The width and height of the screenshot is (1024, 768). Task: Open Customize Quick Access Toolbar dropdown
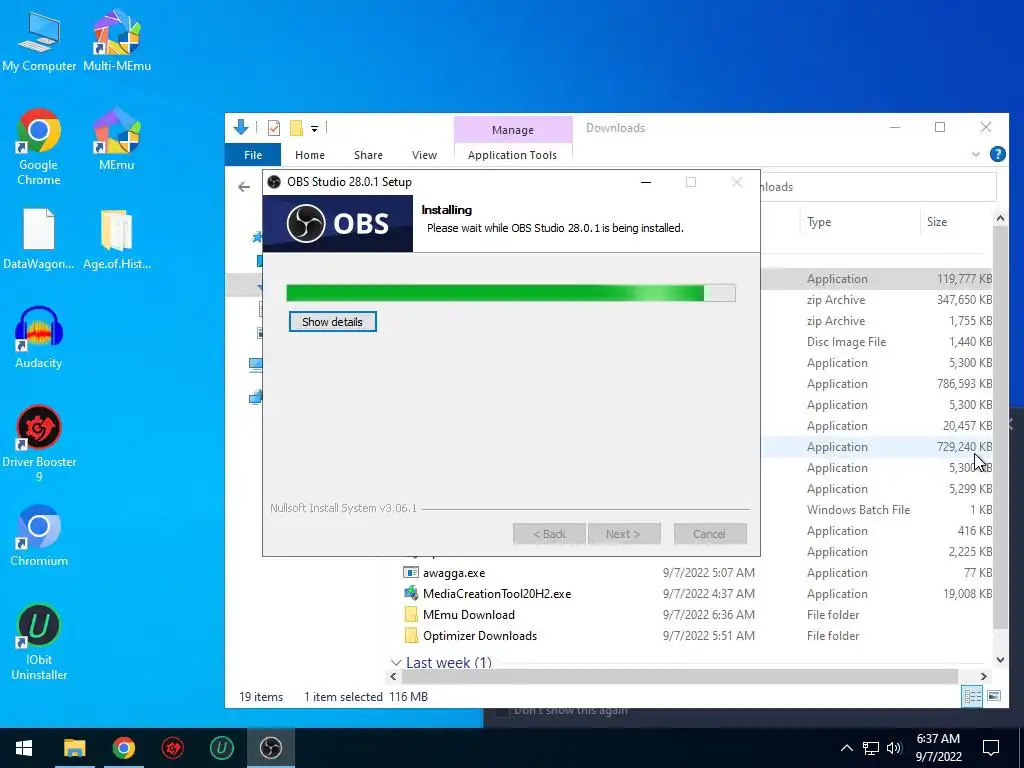click(x=314, y=129)
